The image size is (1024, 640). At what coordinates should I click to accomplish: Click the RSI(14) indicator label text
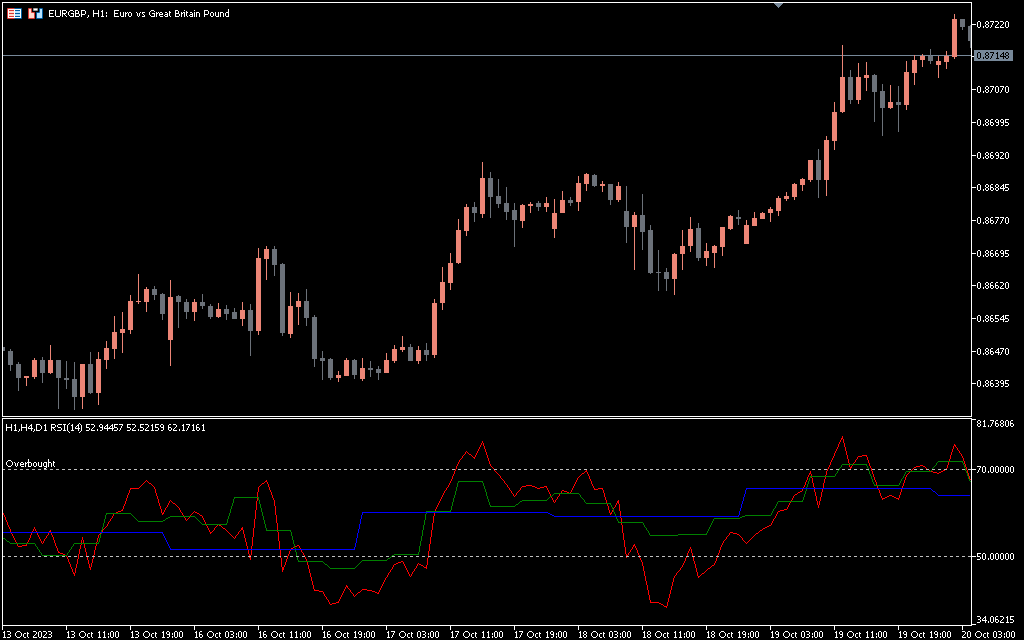[105, 428]
